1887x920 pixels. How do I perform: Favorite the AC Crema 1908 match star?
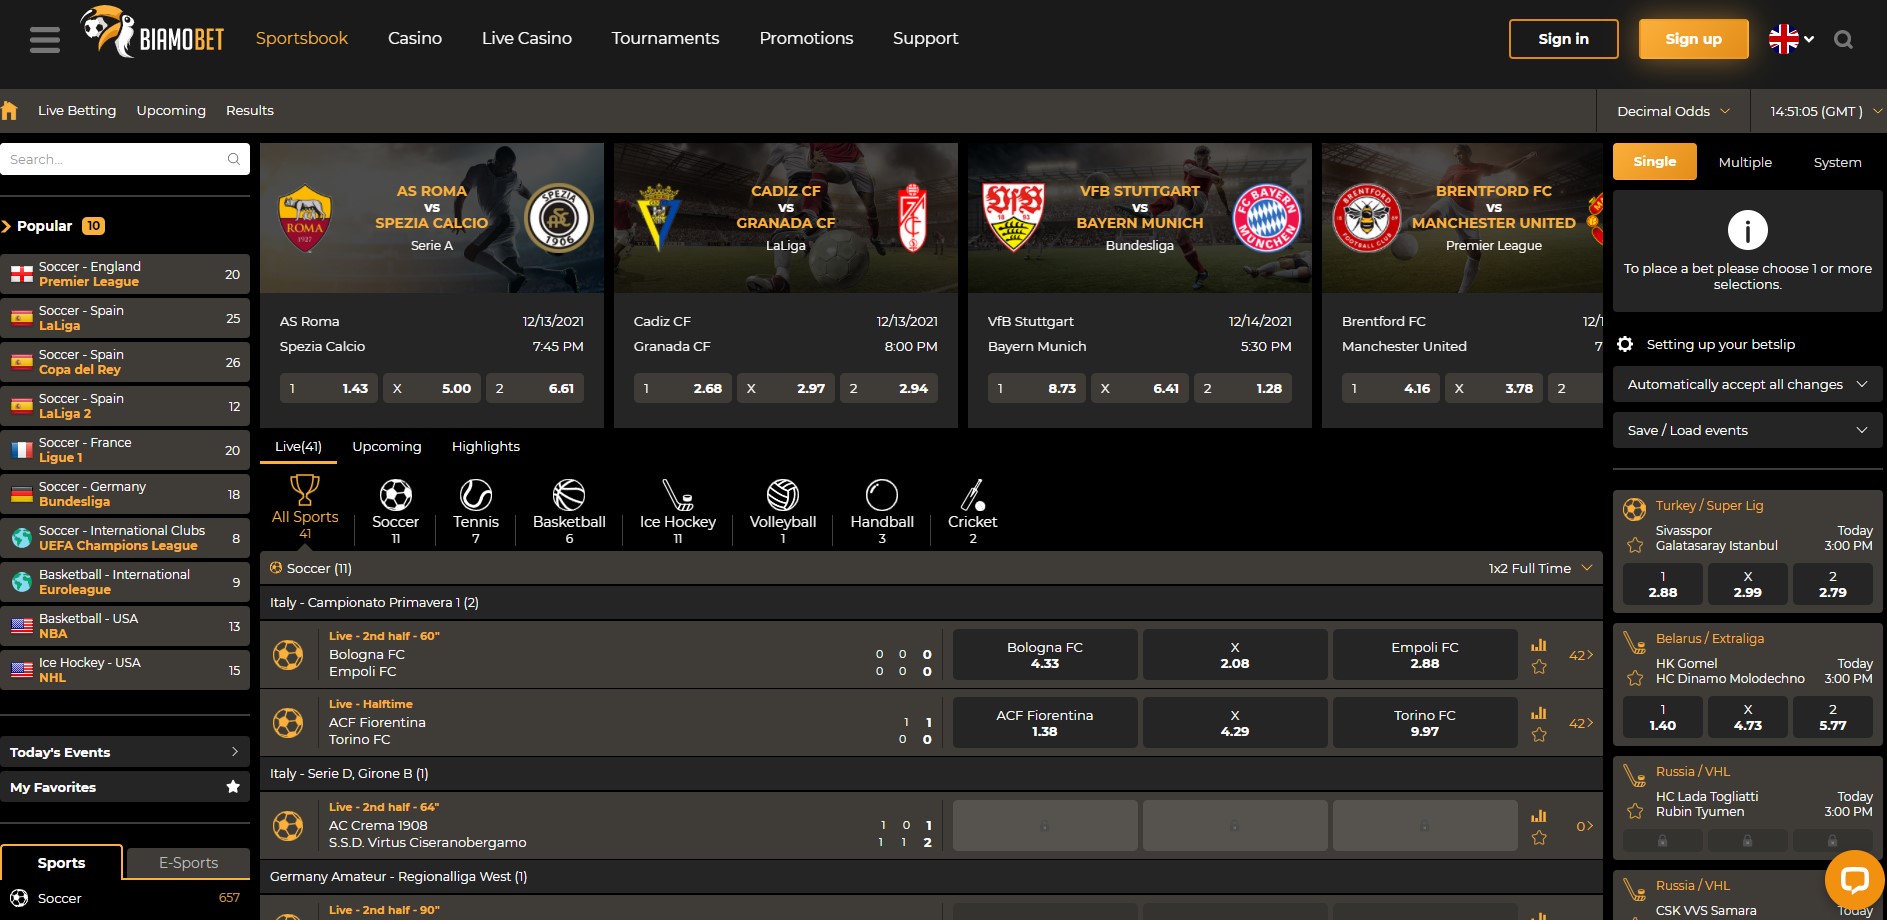pyautogui.click(x=1539, y=838)
